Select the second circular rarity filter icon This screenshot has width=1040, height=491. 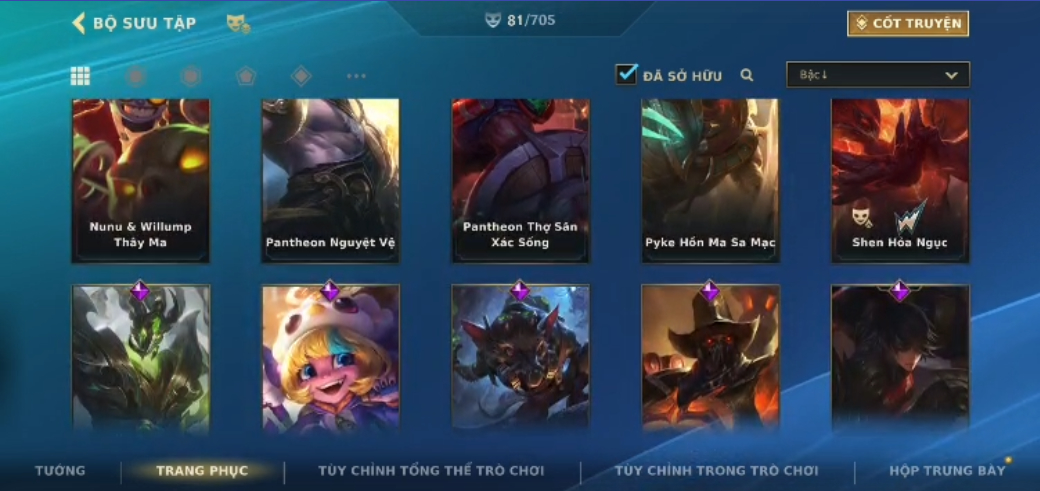[x=191, y=76]
